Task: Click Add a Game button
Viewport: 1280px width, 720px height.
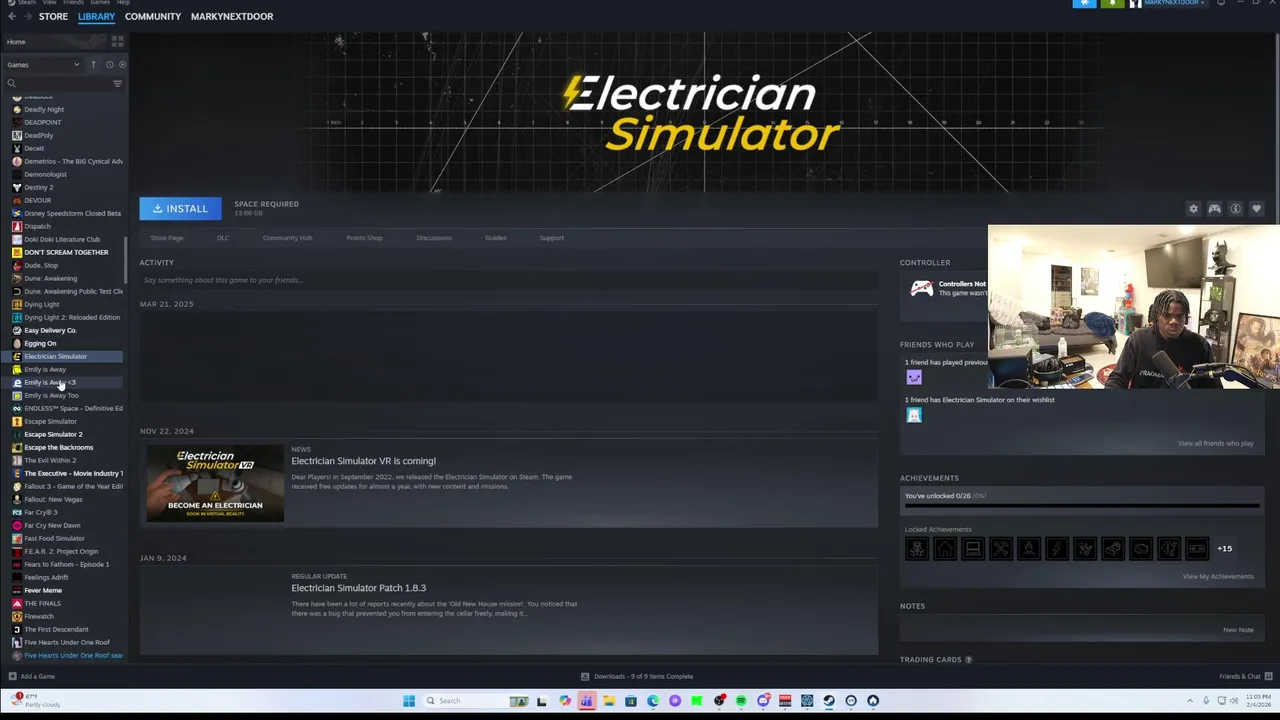Action: pyautogui.click(x=32, y=676)
